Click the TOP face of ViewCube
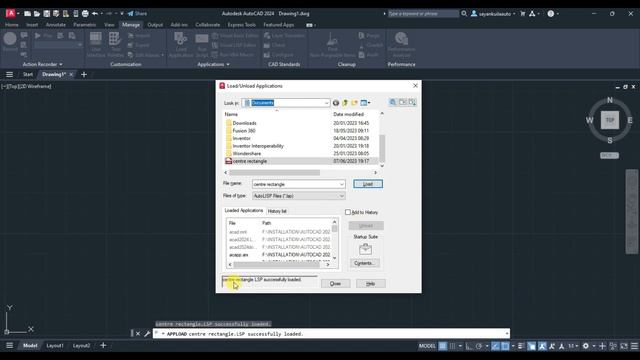Viewport: 640px width, 360px height. 609,120
